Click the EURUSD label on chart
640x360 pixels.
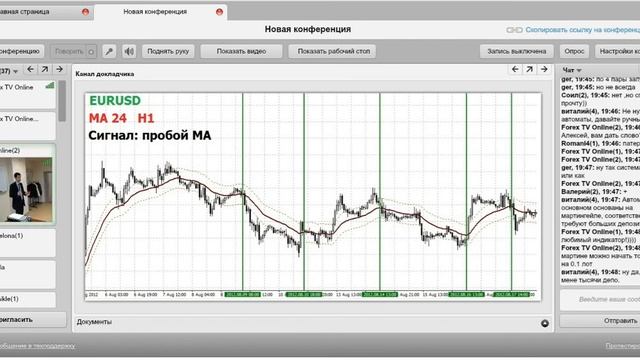(x=115, y=100)
